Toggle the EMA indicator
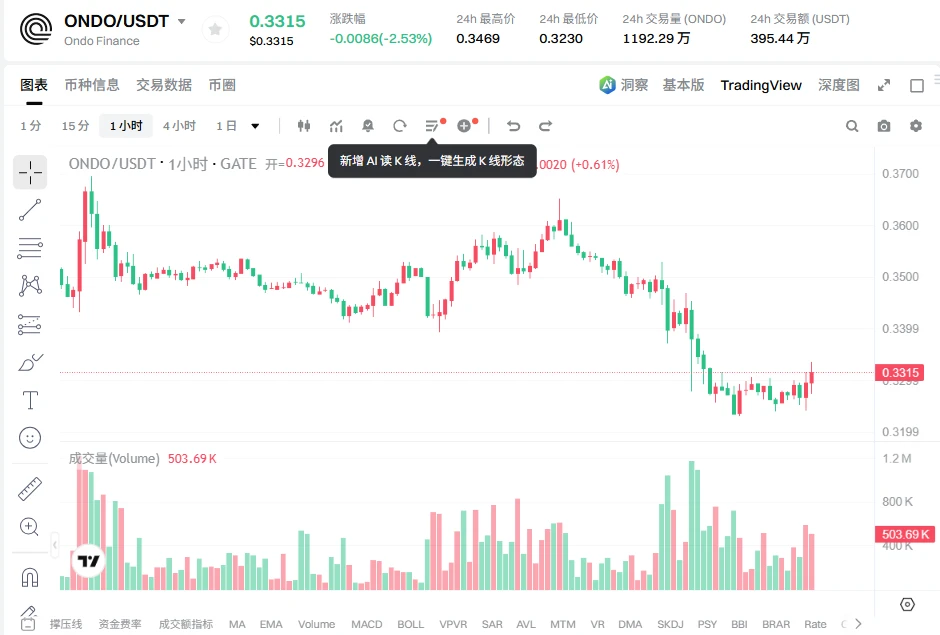 [271, 624]
